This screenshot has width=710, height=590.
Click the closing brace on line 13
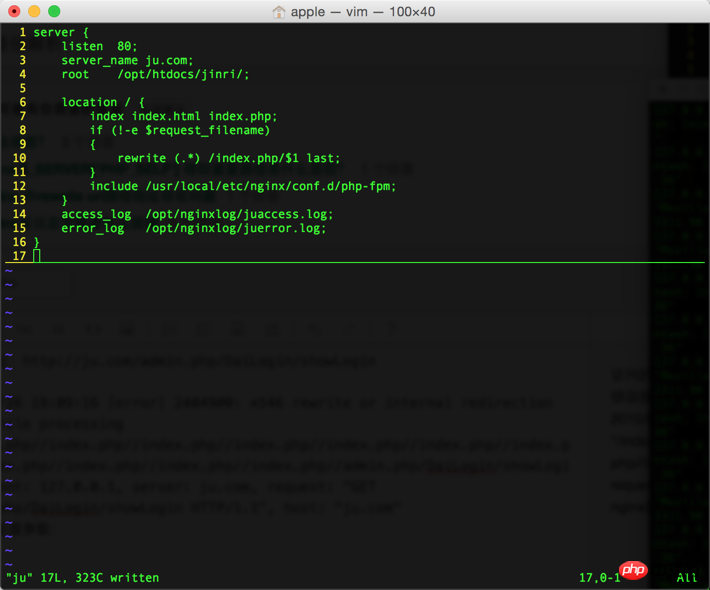(x=65, y=201)
